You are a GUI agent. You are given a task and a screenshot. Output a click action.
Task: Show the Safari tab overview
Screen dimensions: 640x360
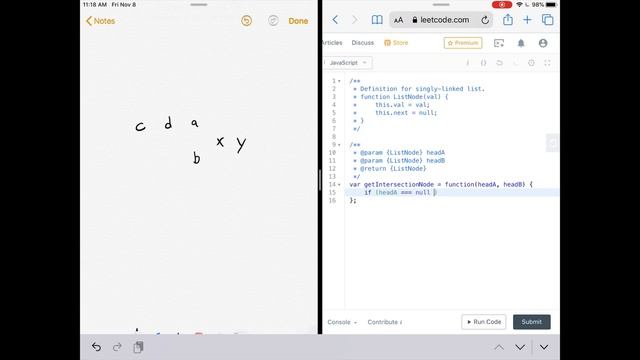547,20
